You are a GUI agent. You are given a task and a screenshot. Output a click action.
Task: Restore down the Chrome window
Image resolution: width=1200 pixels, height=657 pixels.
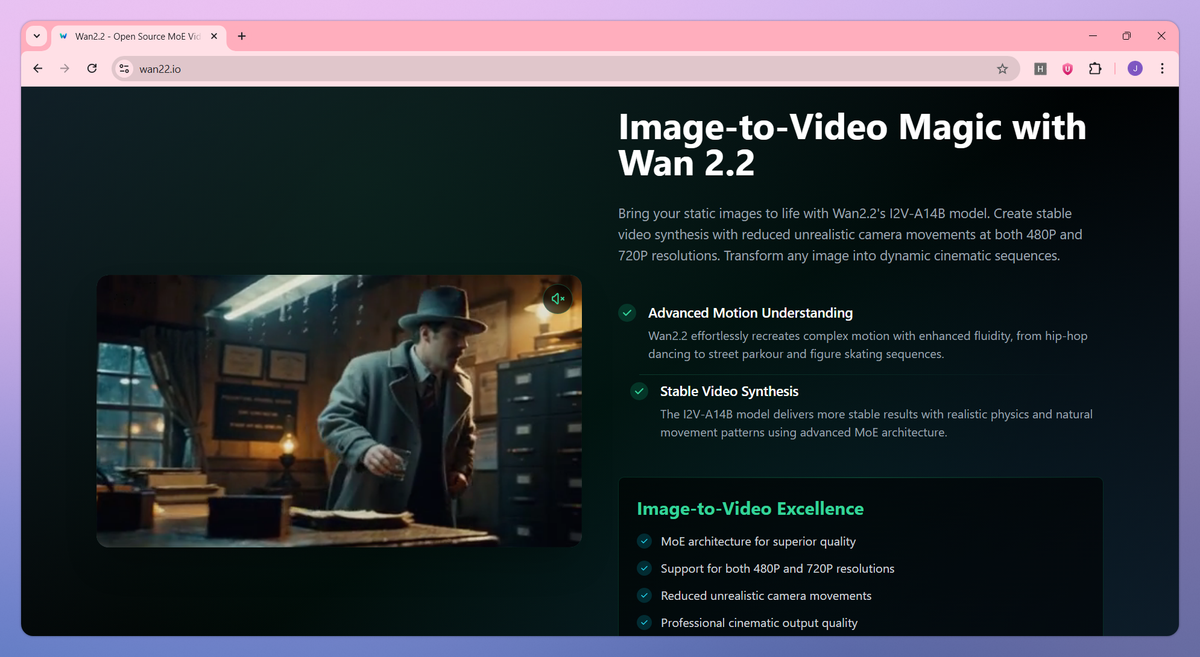click(x=1126, y=36)
